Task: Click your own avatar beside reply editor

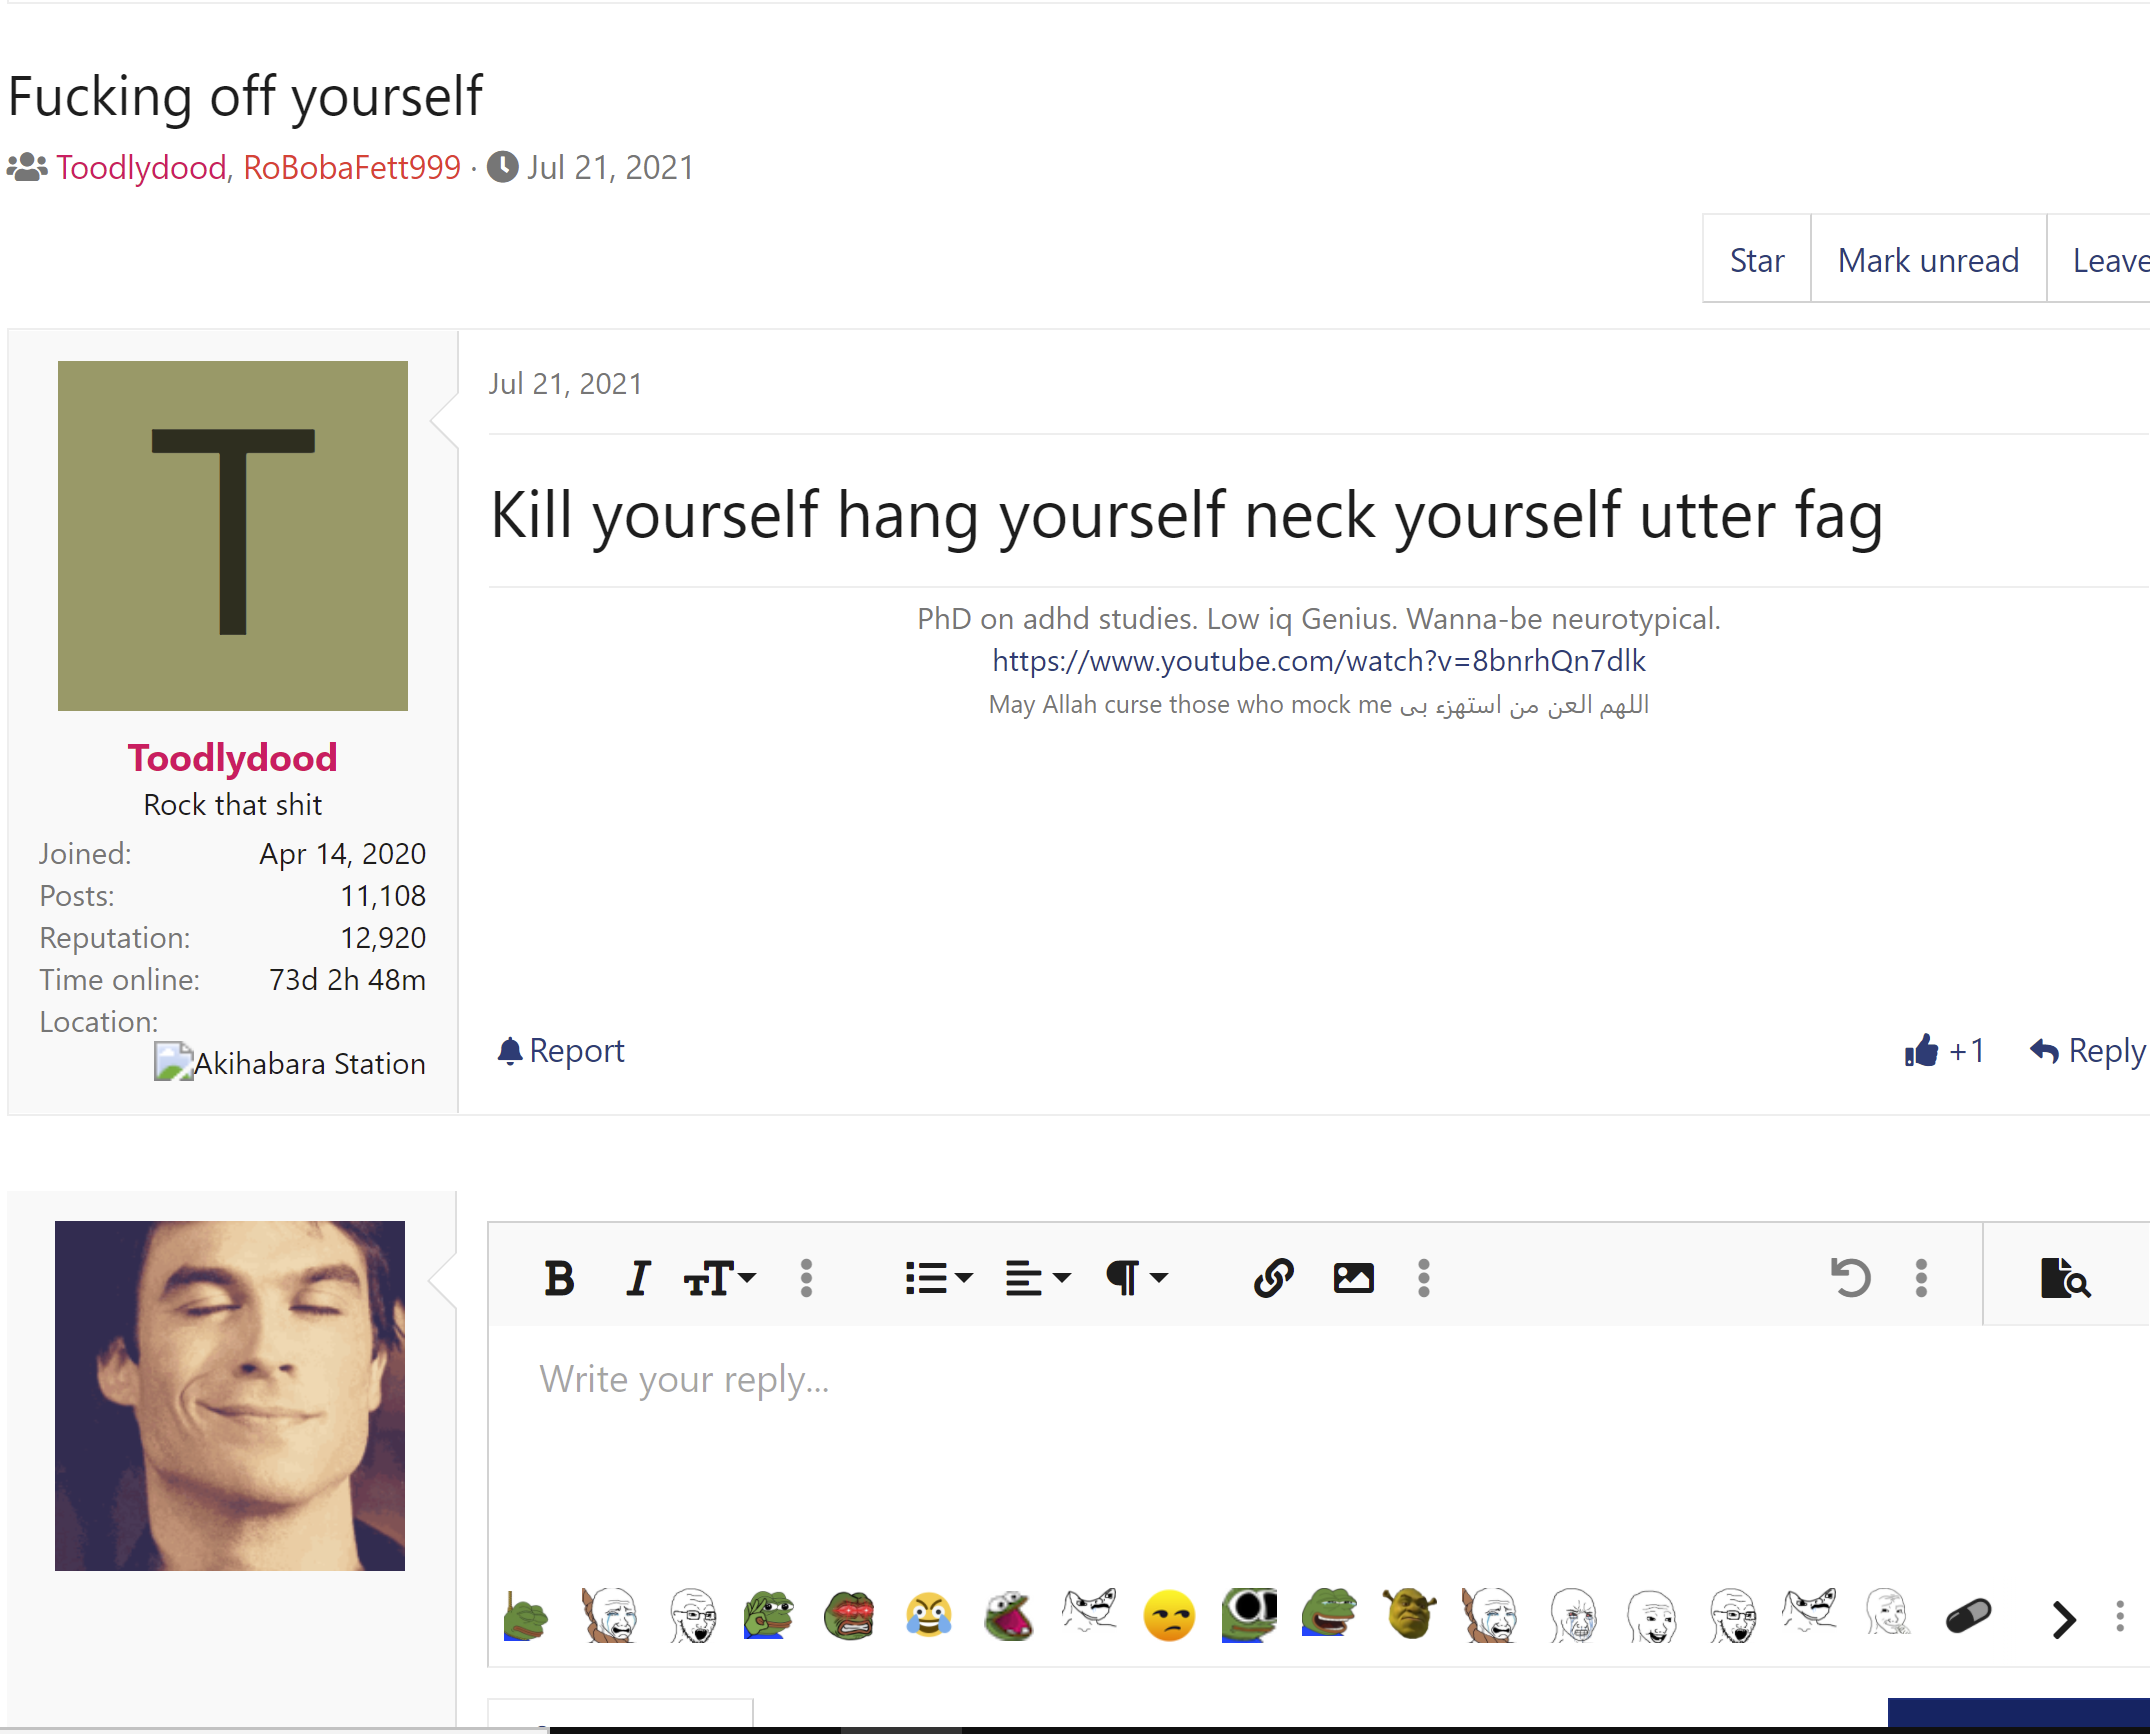Action: [x=230, y=1396]
